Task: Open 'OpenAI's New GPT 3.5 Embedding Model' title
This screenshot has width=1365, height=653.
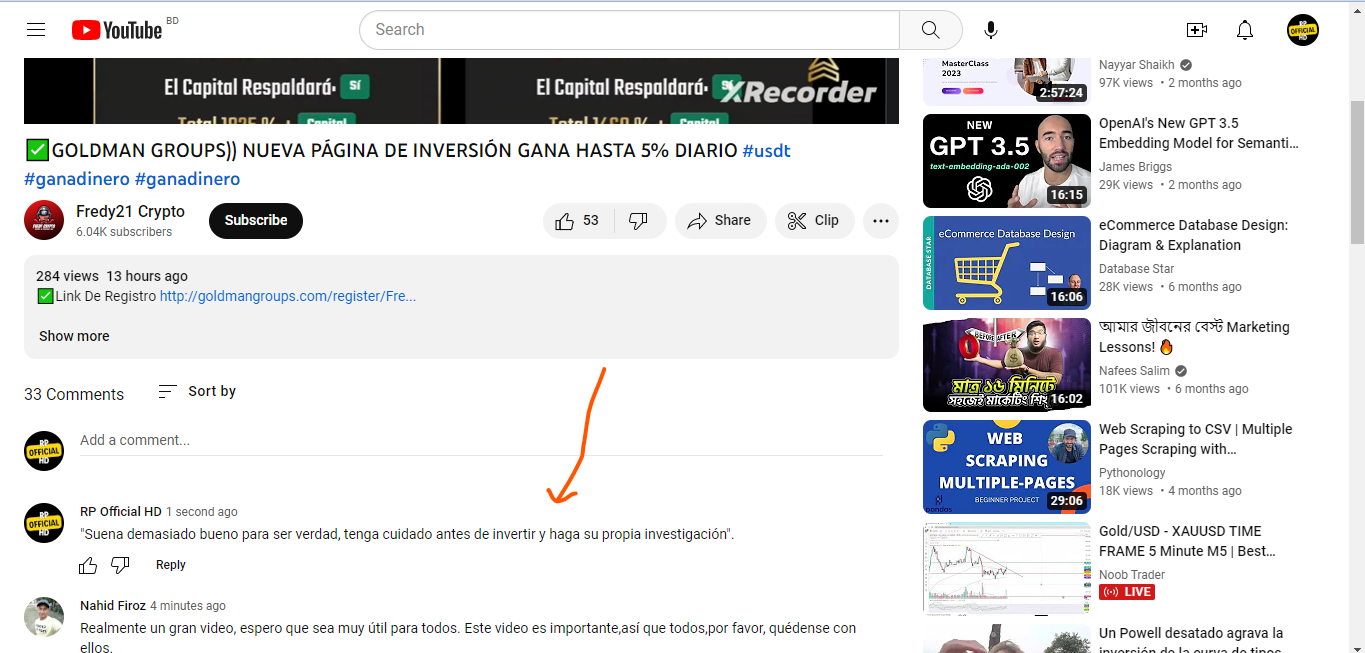Action: click(1198, 133)
